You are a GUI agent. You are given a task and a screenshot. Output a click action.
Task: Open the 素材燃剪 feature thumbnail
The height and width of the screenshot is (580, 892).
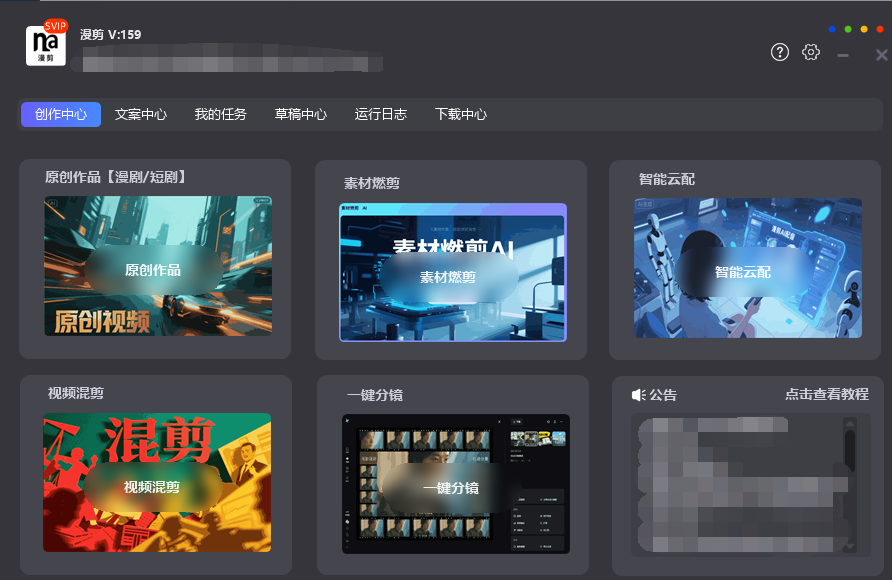(452, 273)
